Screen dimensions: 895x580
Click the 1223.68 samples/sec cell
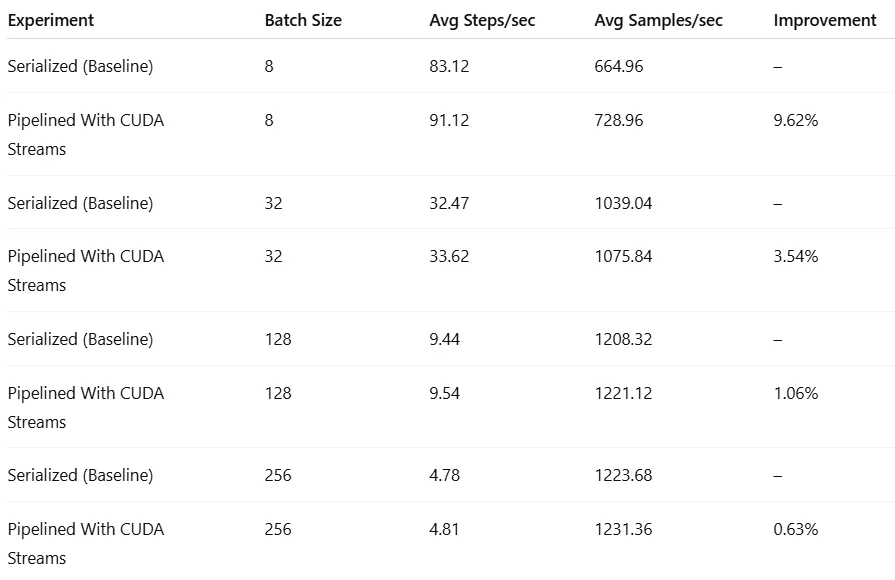[623, 475]
